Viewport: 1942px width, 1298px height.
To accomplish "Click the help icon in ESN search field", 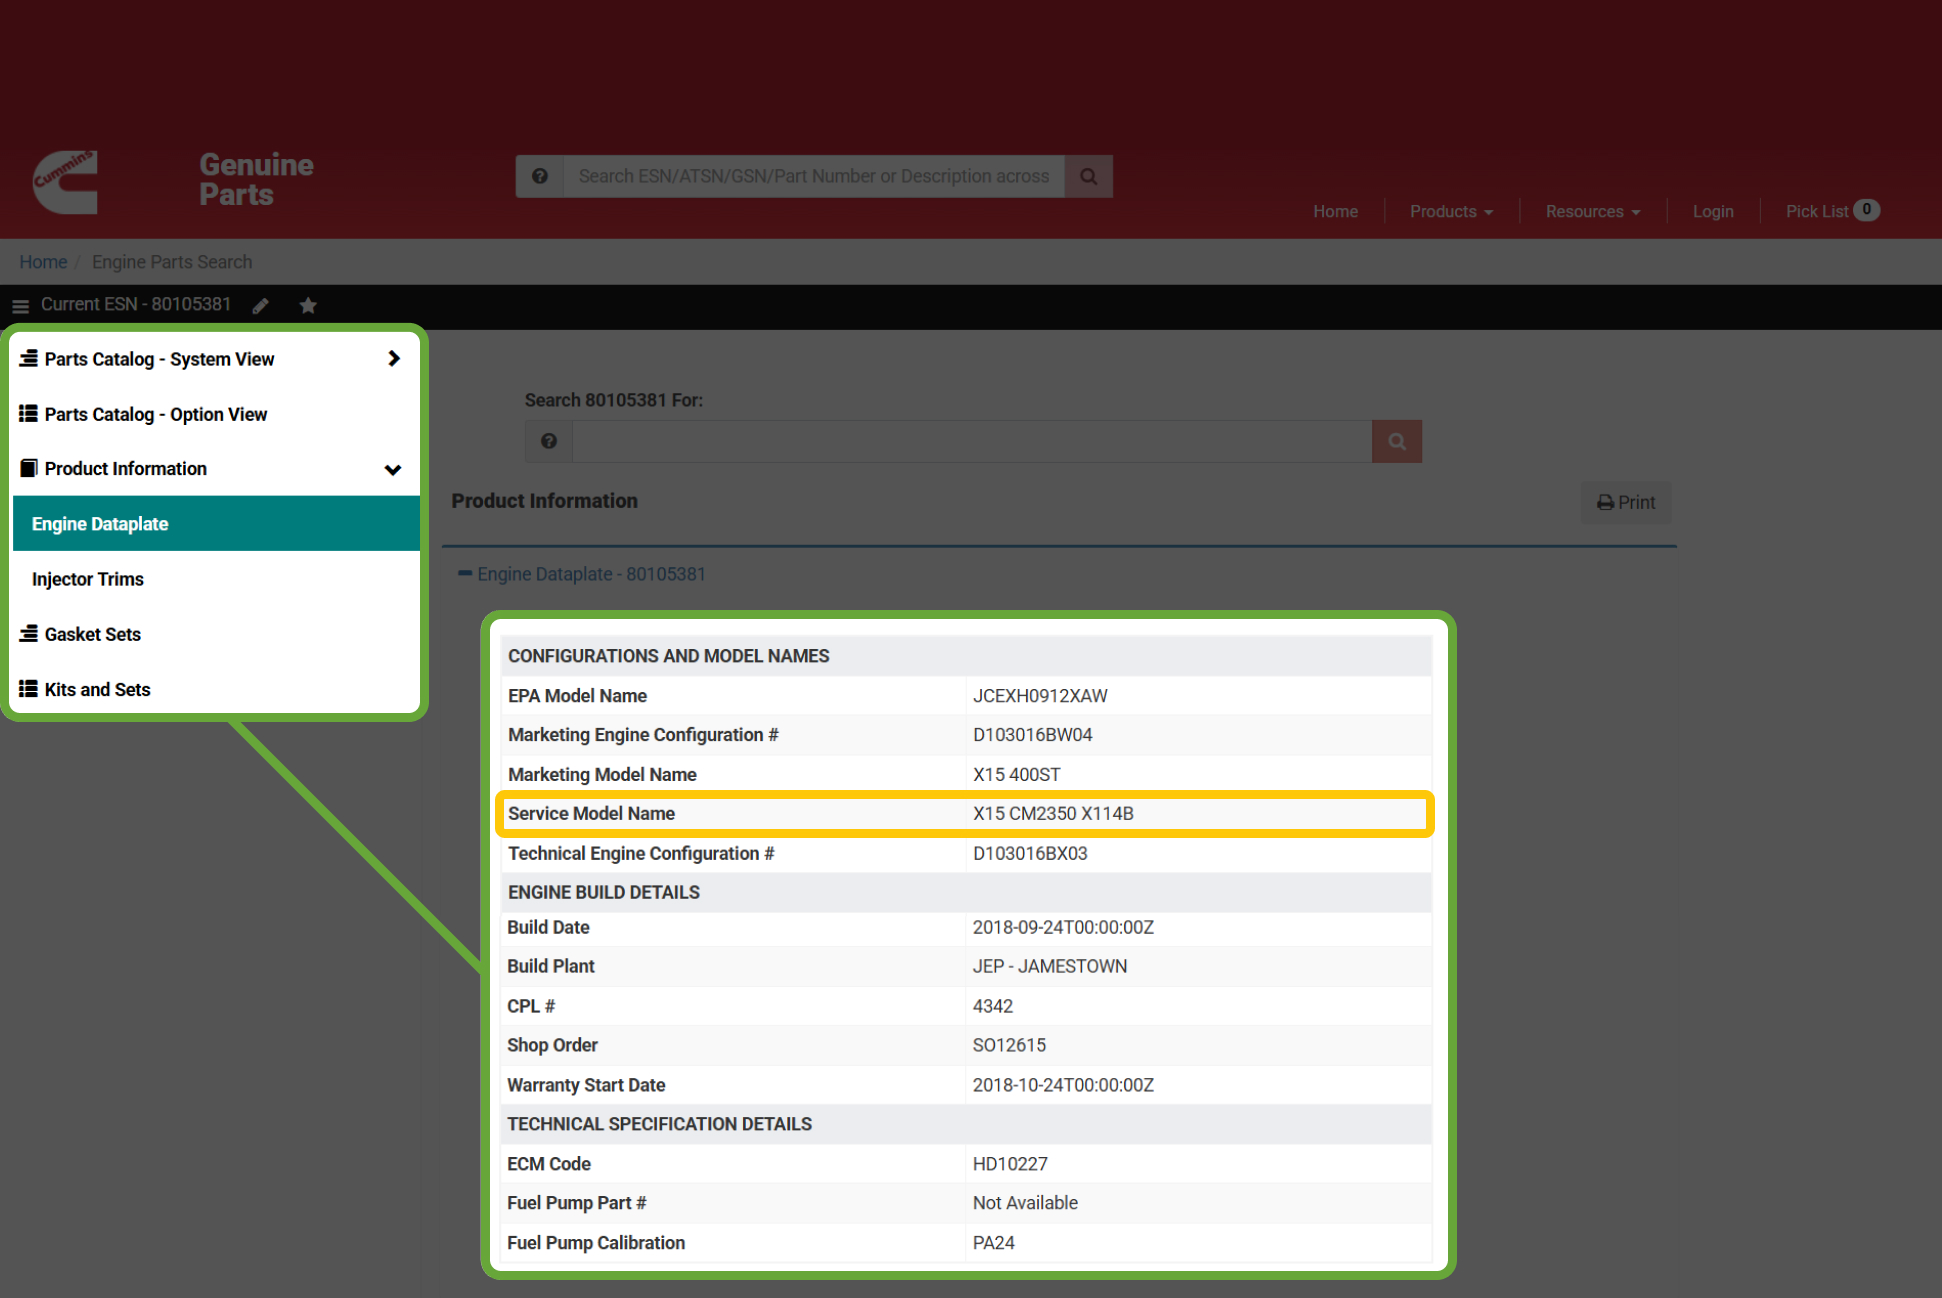I will (549, 441).
